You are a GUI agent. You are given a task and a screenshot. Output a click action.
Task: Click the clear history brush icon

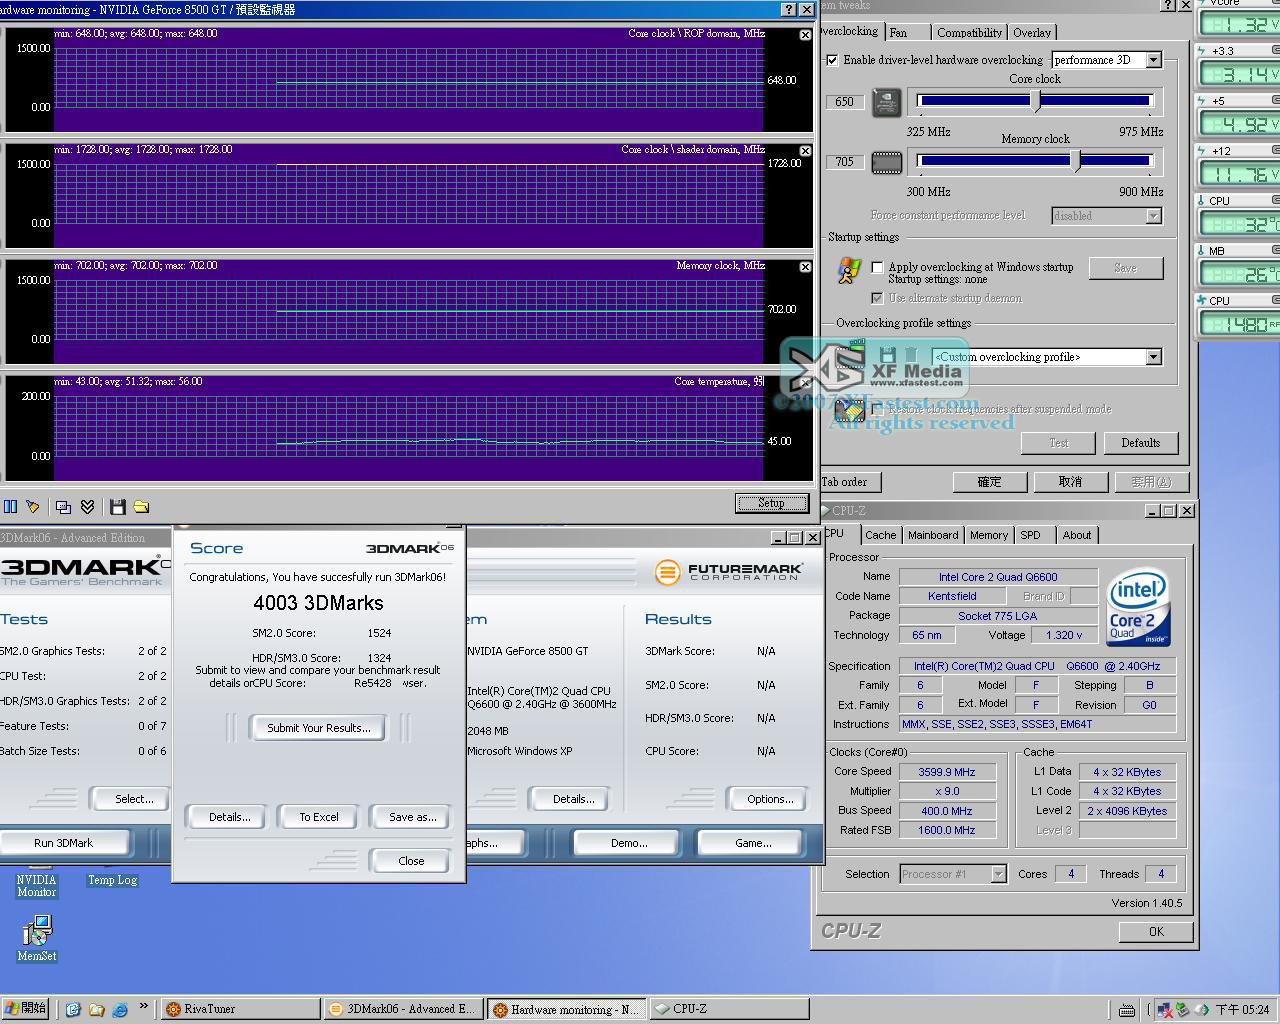33,507
